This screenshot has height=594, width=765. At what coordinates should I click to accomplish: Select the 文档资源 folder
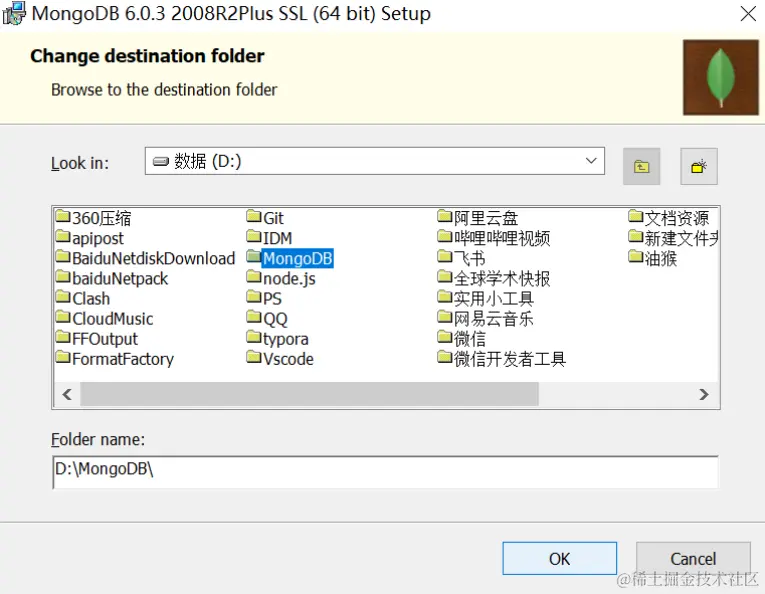669,218
